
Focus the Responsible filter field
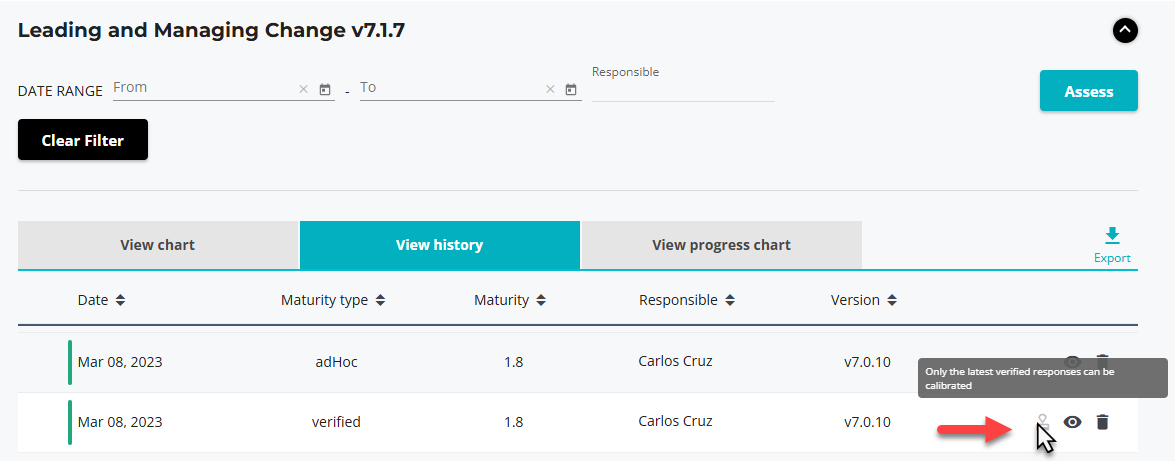[x=683, y=90]
